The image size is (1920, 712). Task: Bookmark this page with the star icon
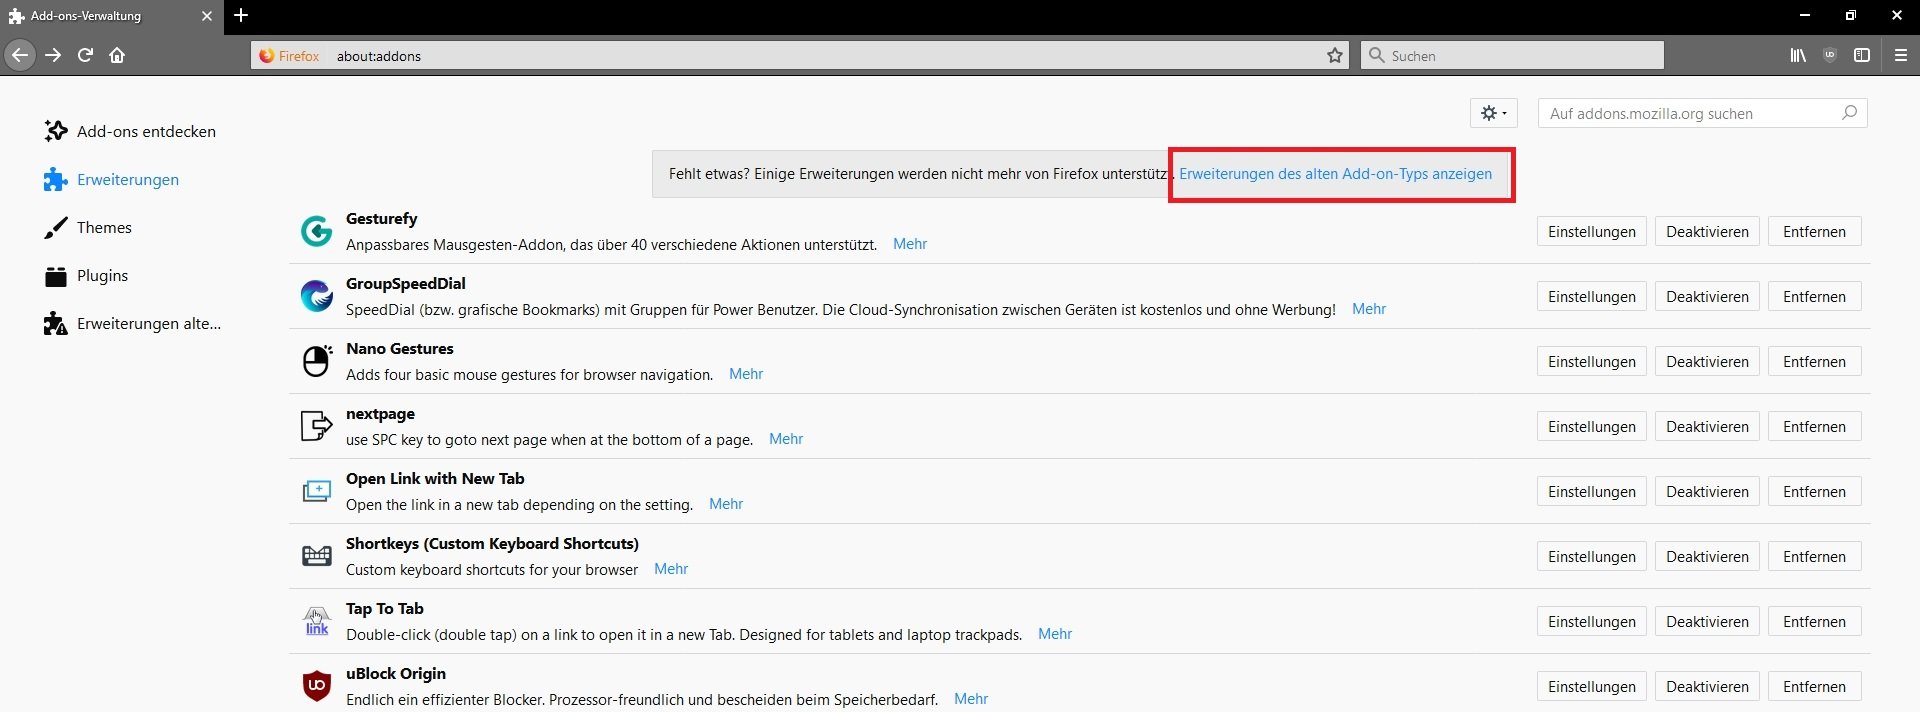coord(1334,56)
